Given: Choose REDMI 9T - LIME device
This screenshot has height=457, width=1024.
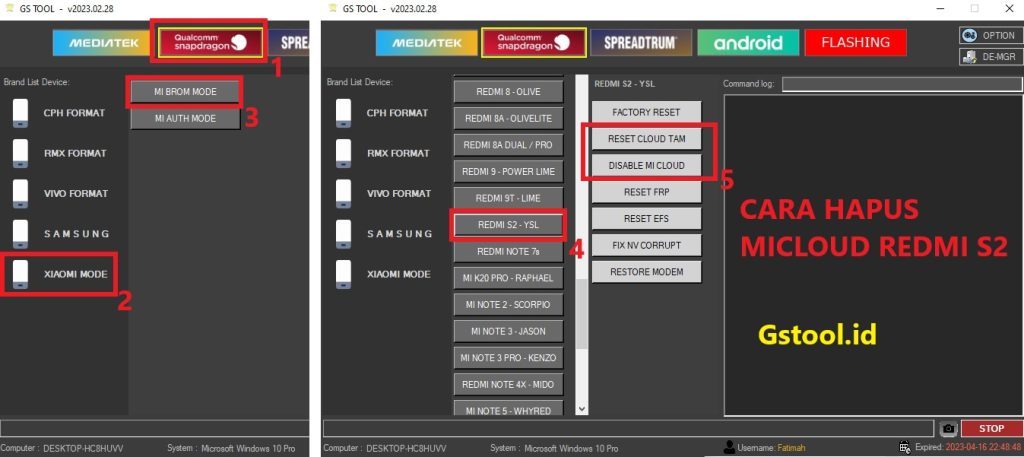Looking at the screenshot, I should point(508,198).
